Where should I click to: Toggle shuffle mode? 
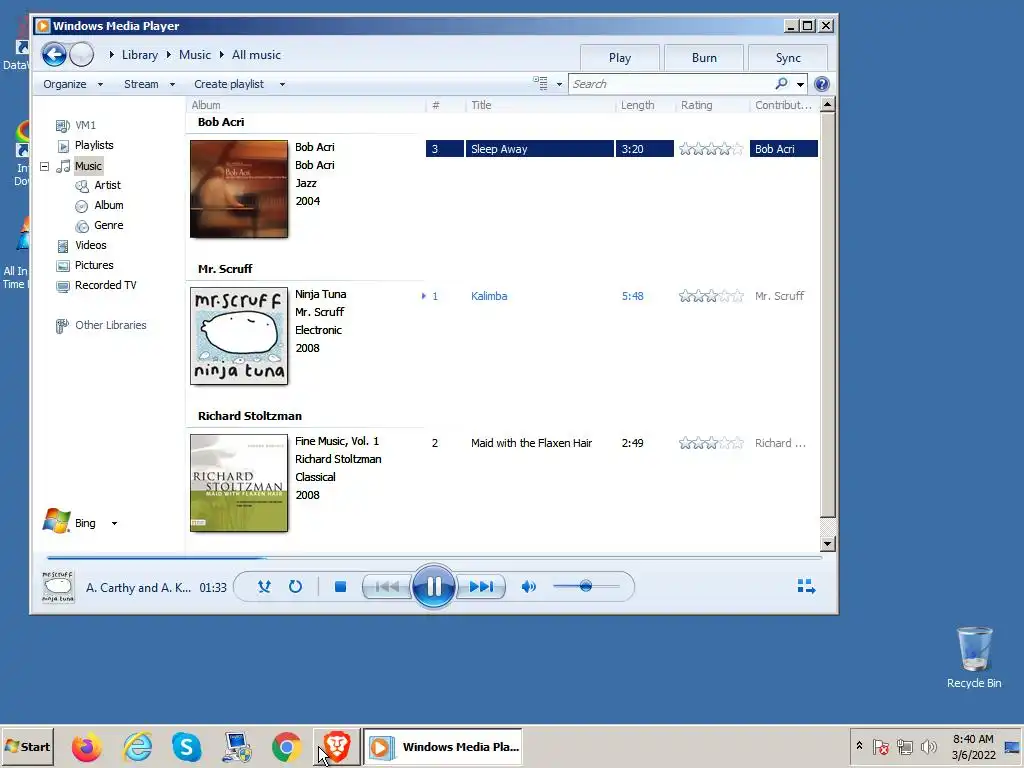[264, 586]
